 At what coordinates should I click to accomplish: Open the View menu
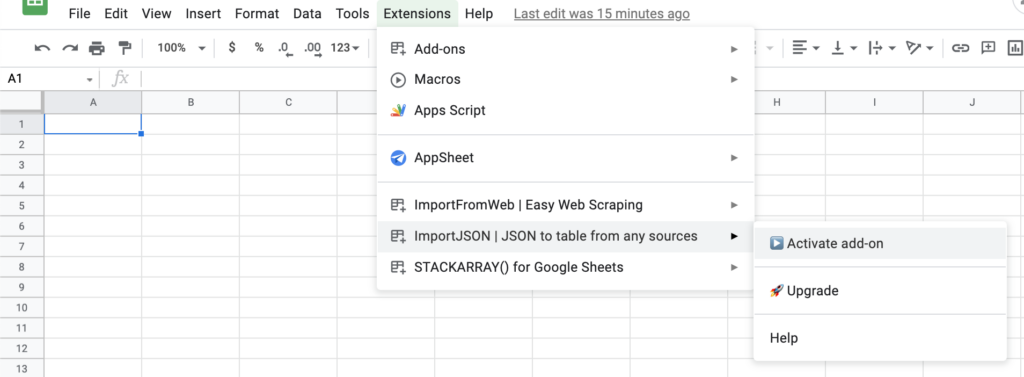coord(156,14)
